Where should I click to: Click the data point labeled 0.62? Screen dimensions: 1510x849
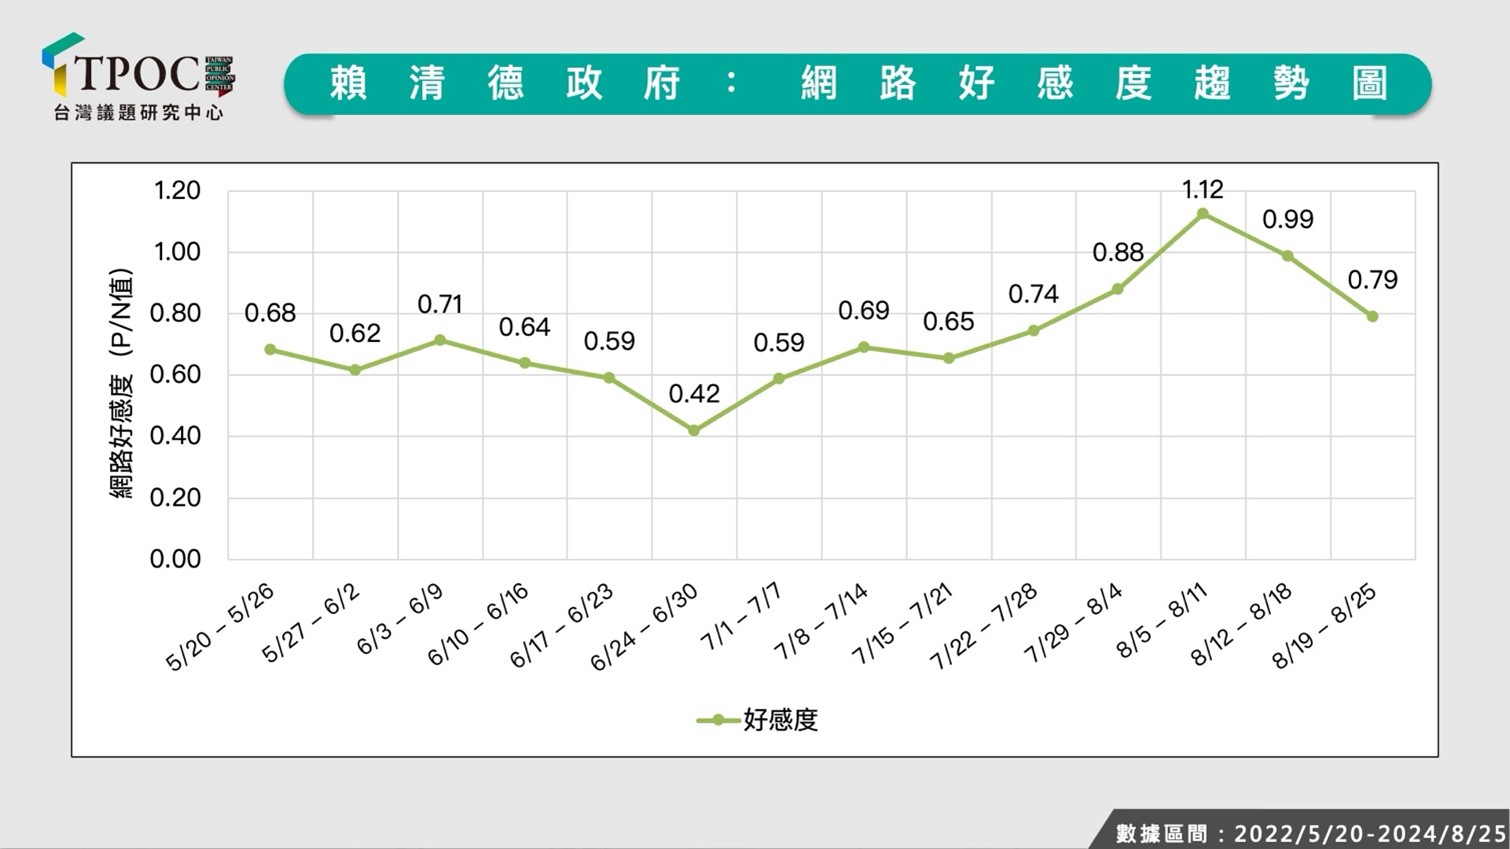point(355,370)
